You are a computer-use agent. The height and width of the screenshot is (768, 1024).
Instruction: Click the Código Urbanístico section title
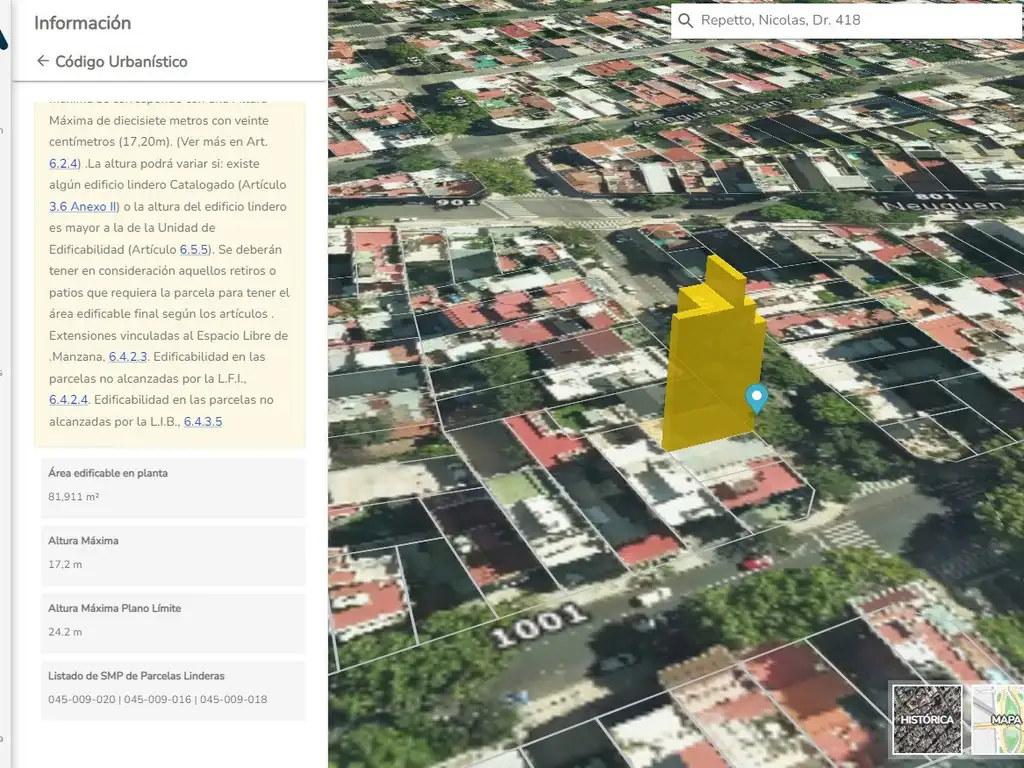[x=121, y=61]
